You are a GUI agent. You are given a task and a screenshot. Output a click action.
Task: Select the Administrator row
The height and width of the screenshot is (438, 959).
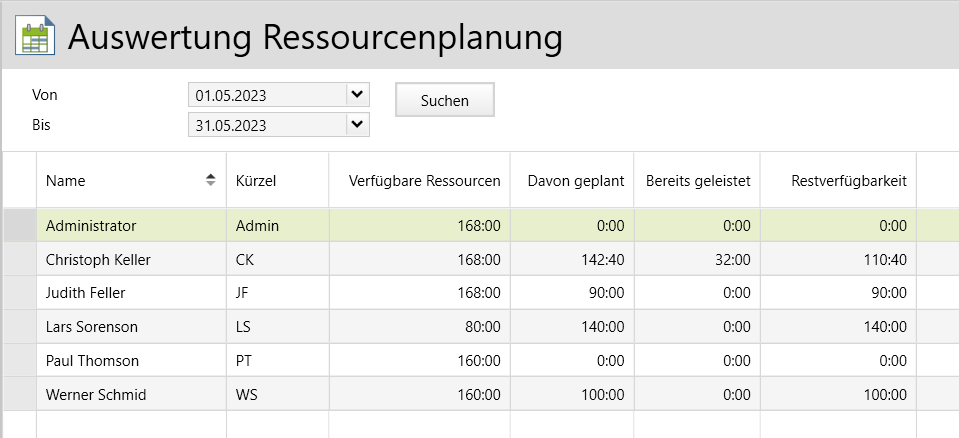91,226
